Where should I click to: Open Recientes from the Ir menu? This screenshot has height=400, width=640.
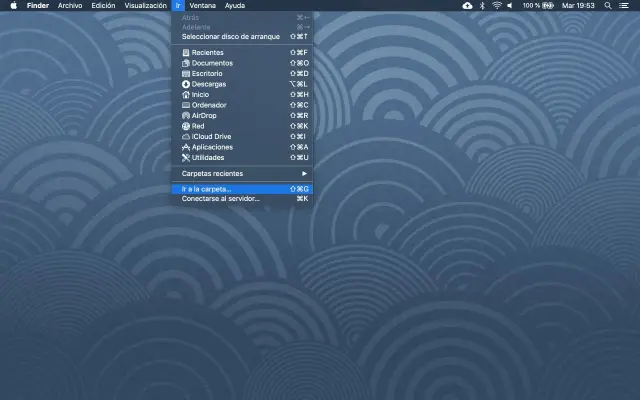click(208, 52)
